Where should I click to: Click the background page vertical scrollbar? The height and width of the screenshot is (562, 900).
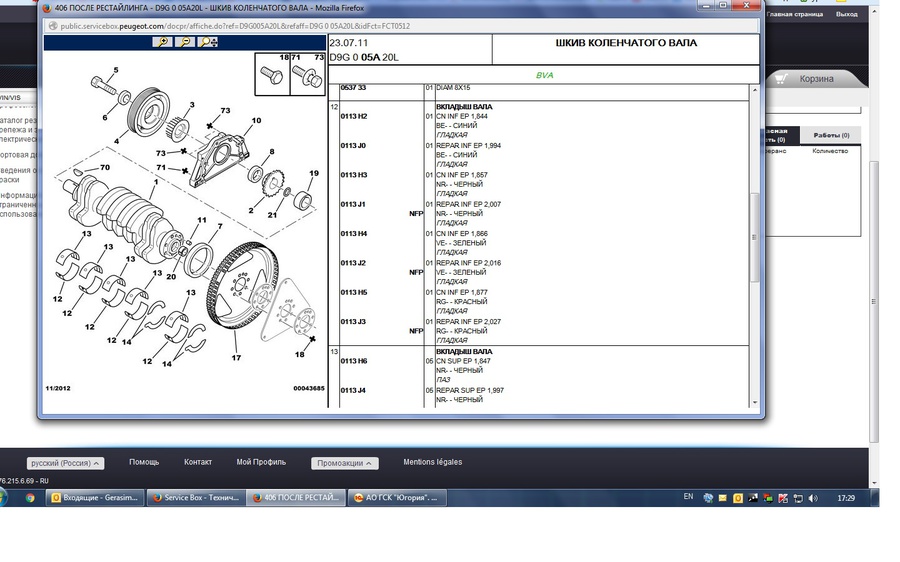874,301
